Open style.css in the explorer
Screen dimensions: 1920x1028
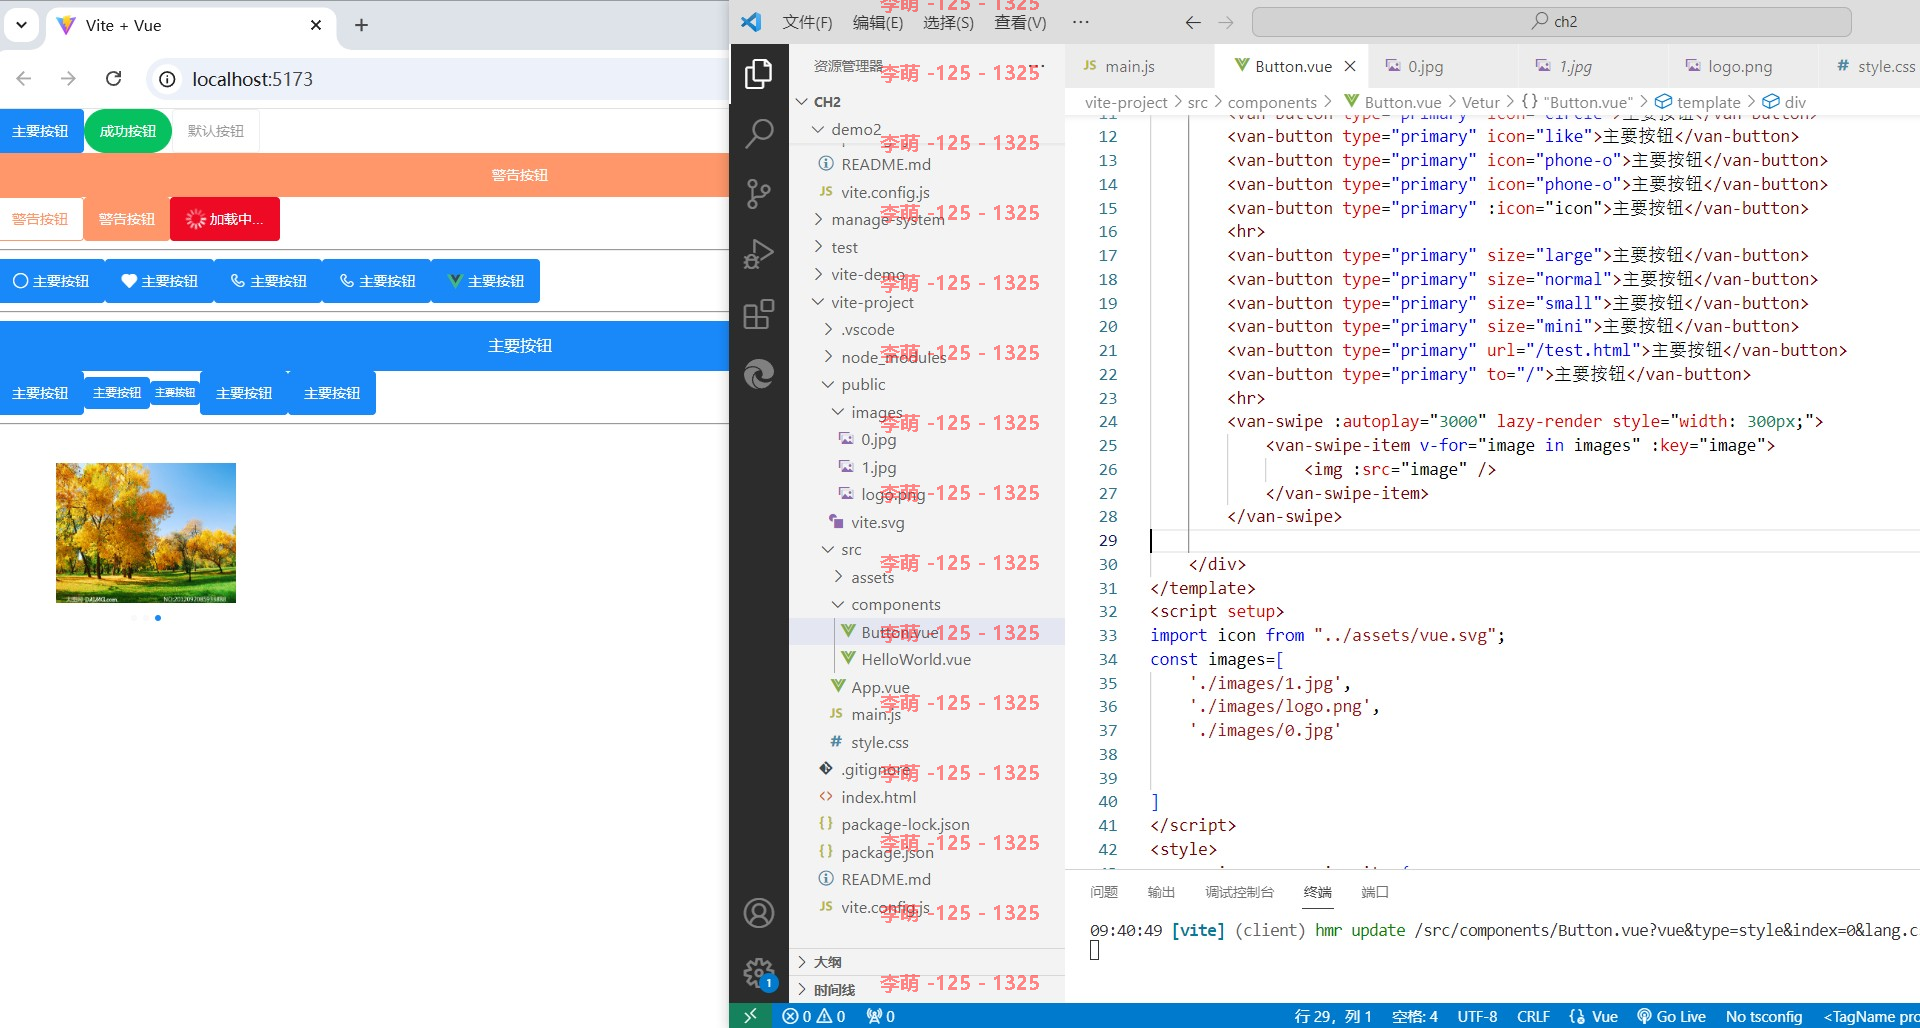(x=880, y=742)
